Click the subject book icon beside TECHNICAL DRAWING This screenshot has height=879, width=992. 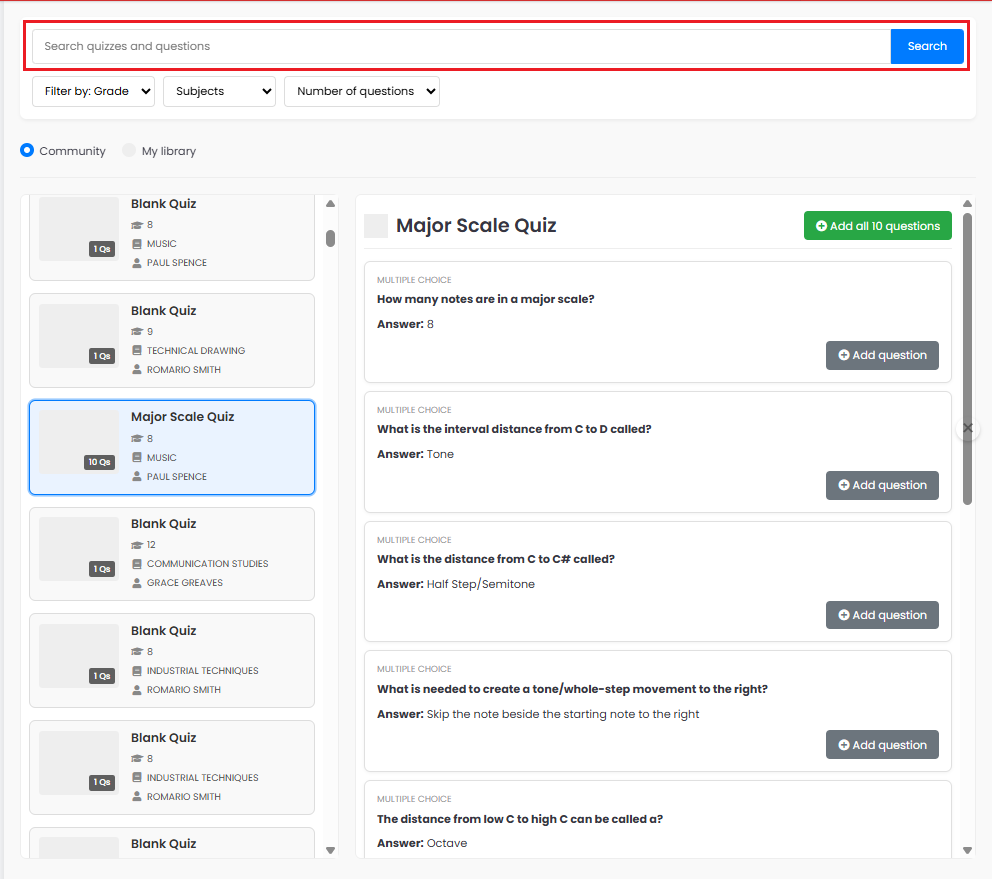[137, 351]
